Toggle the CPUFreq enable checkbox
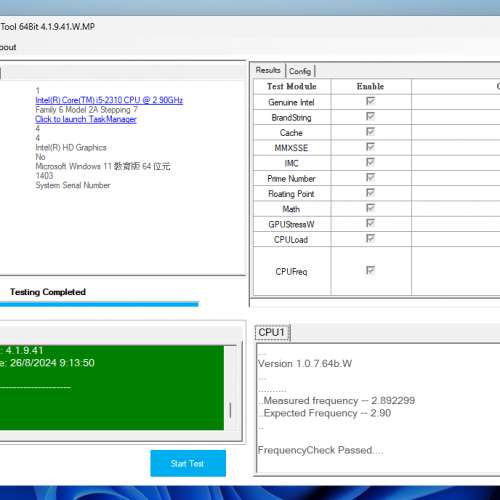Viewport: 500px width, 500px height. [x=370, y=270]
